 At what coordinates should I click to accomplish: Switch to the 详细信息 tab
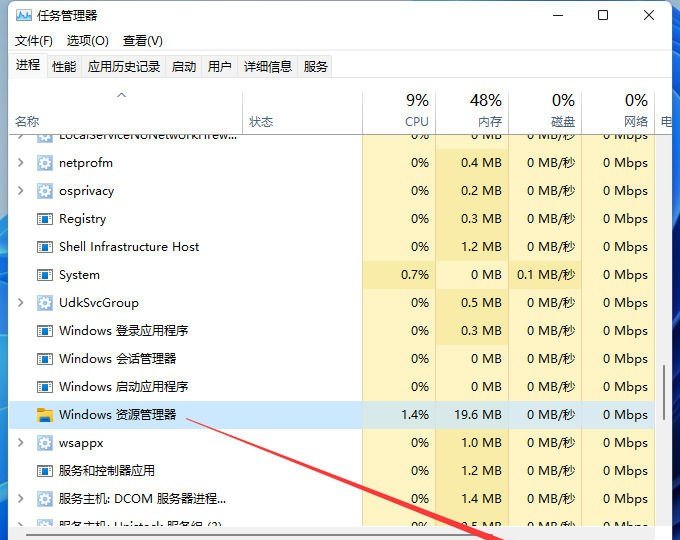tap(268, 66)
